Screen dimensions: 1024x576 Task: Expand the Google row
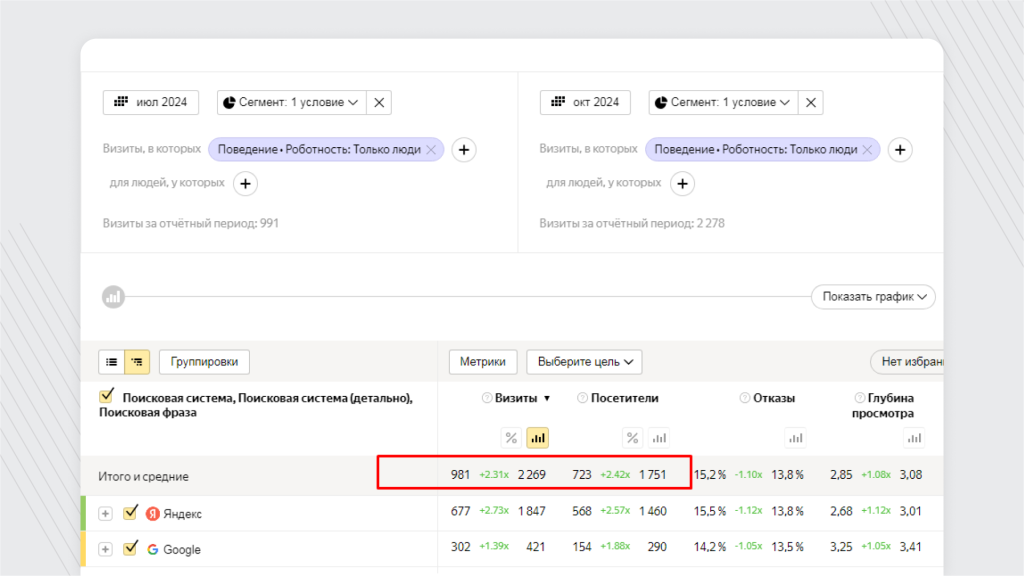(x=105, y=549)
